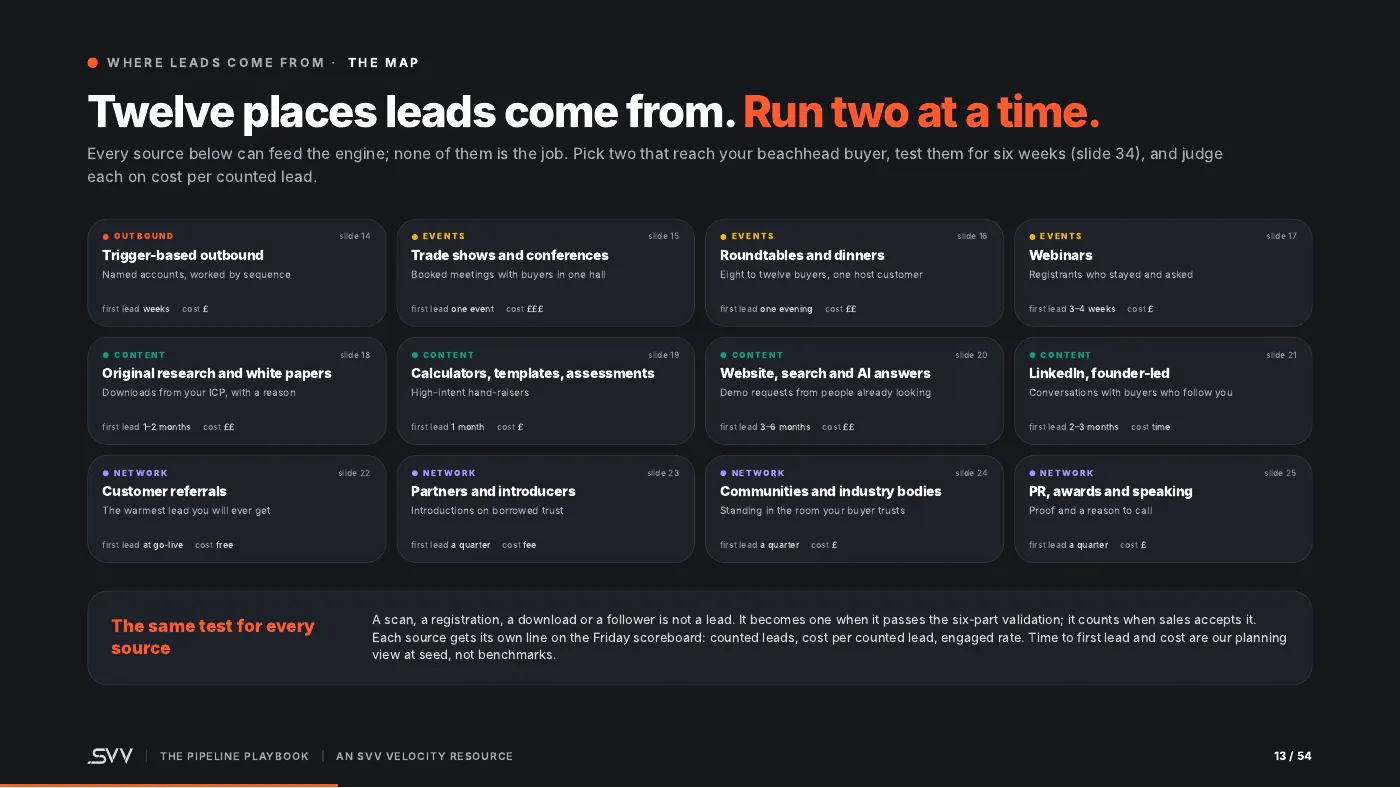Click 'THE PIPELINE PLAYBOOK' footer text
Image resolution: width=1400 pixels, height=788 pixels.
[234, 756]
